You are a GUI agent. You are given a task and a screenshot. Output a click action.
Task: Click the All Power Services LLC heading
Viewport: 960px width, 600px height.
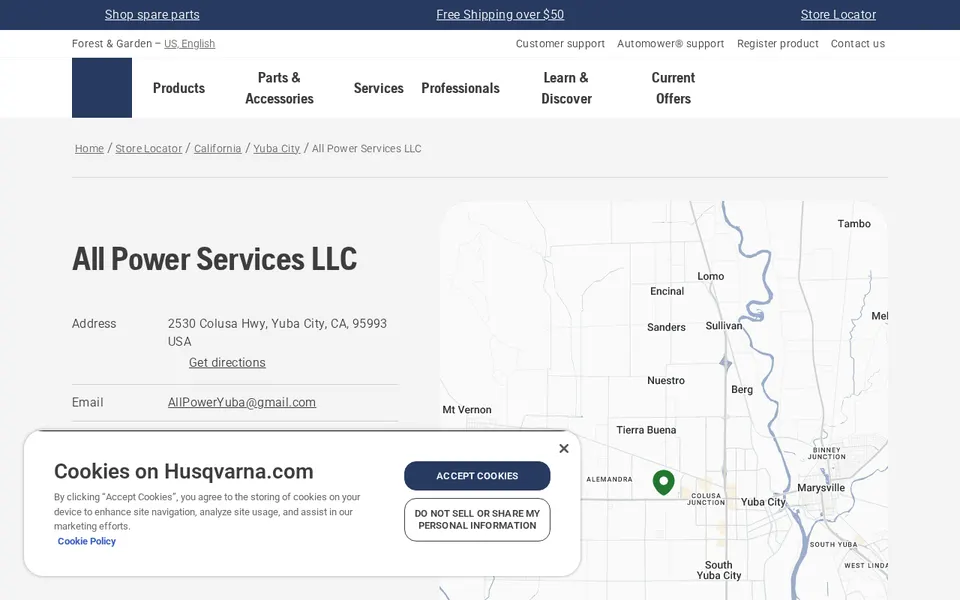214,259
